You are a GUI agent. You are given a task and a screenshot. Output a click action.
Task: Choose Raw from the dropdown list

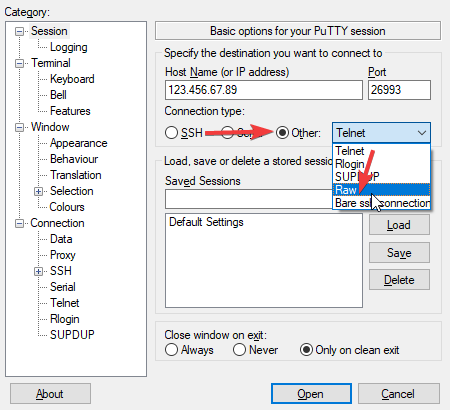(x=381, y=190)
